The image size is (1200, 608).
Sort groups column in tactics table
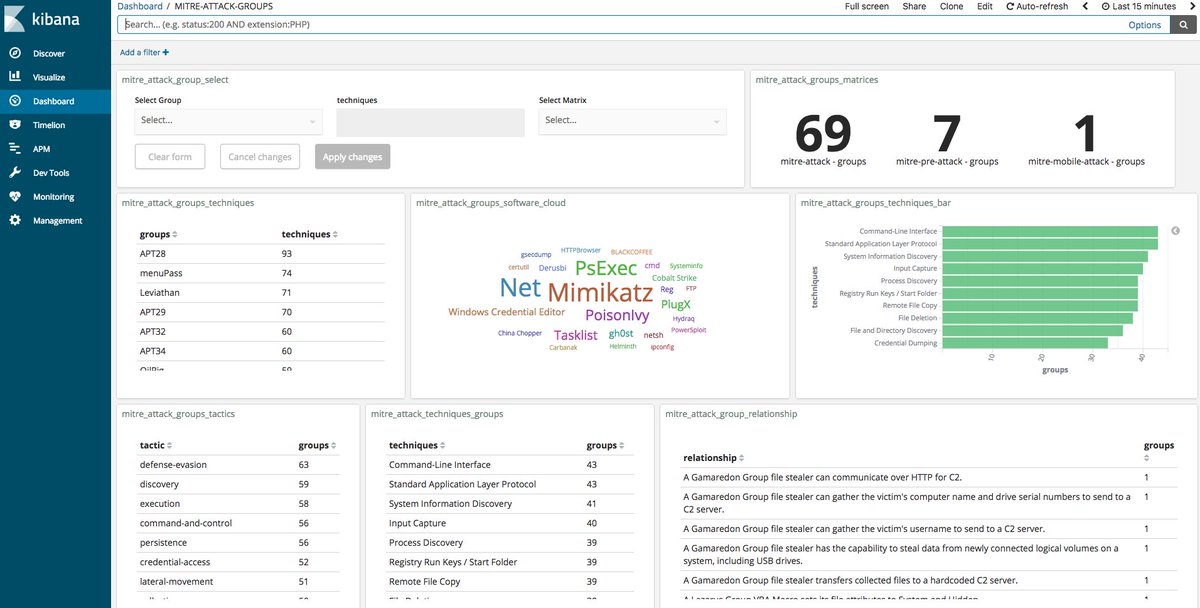pyautogui.click(x=332, y=446)
